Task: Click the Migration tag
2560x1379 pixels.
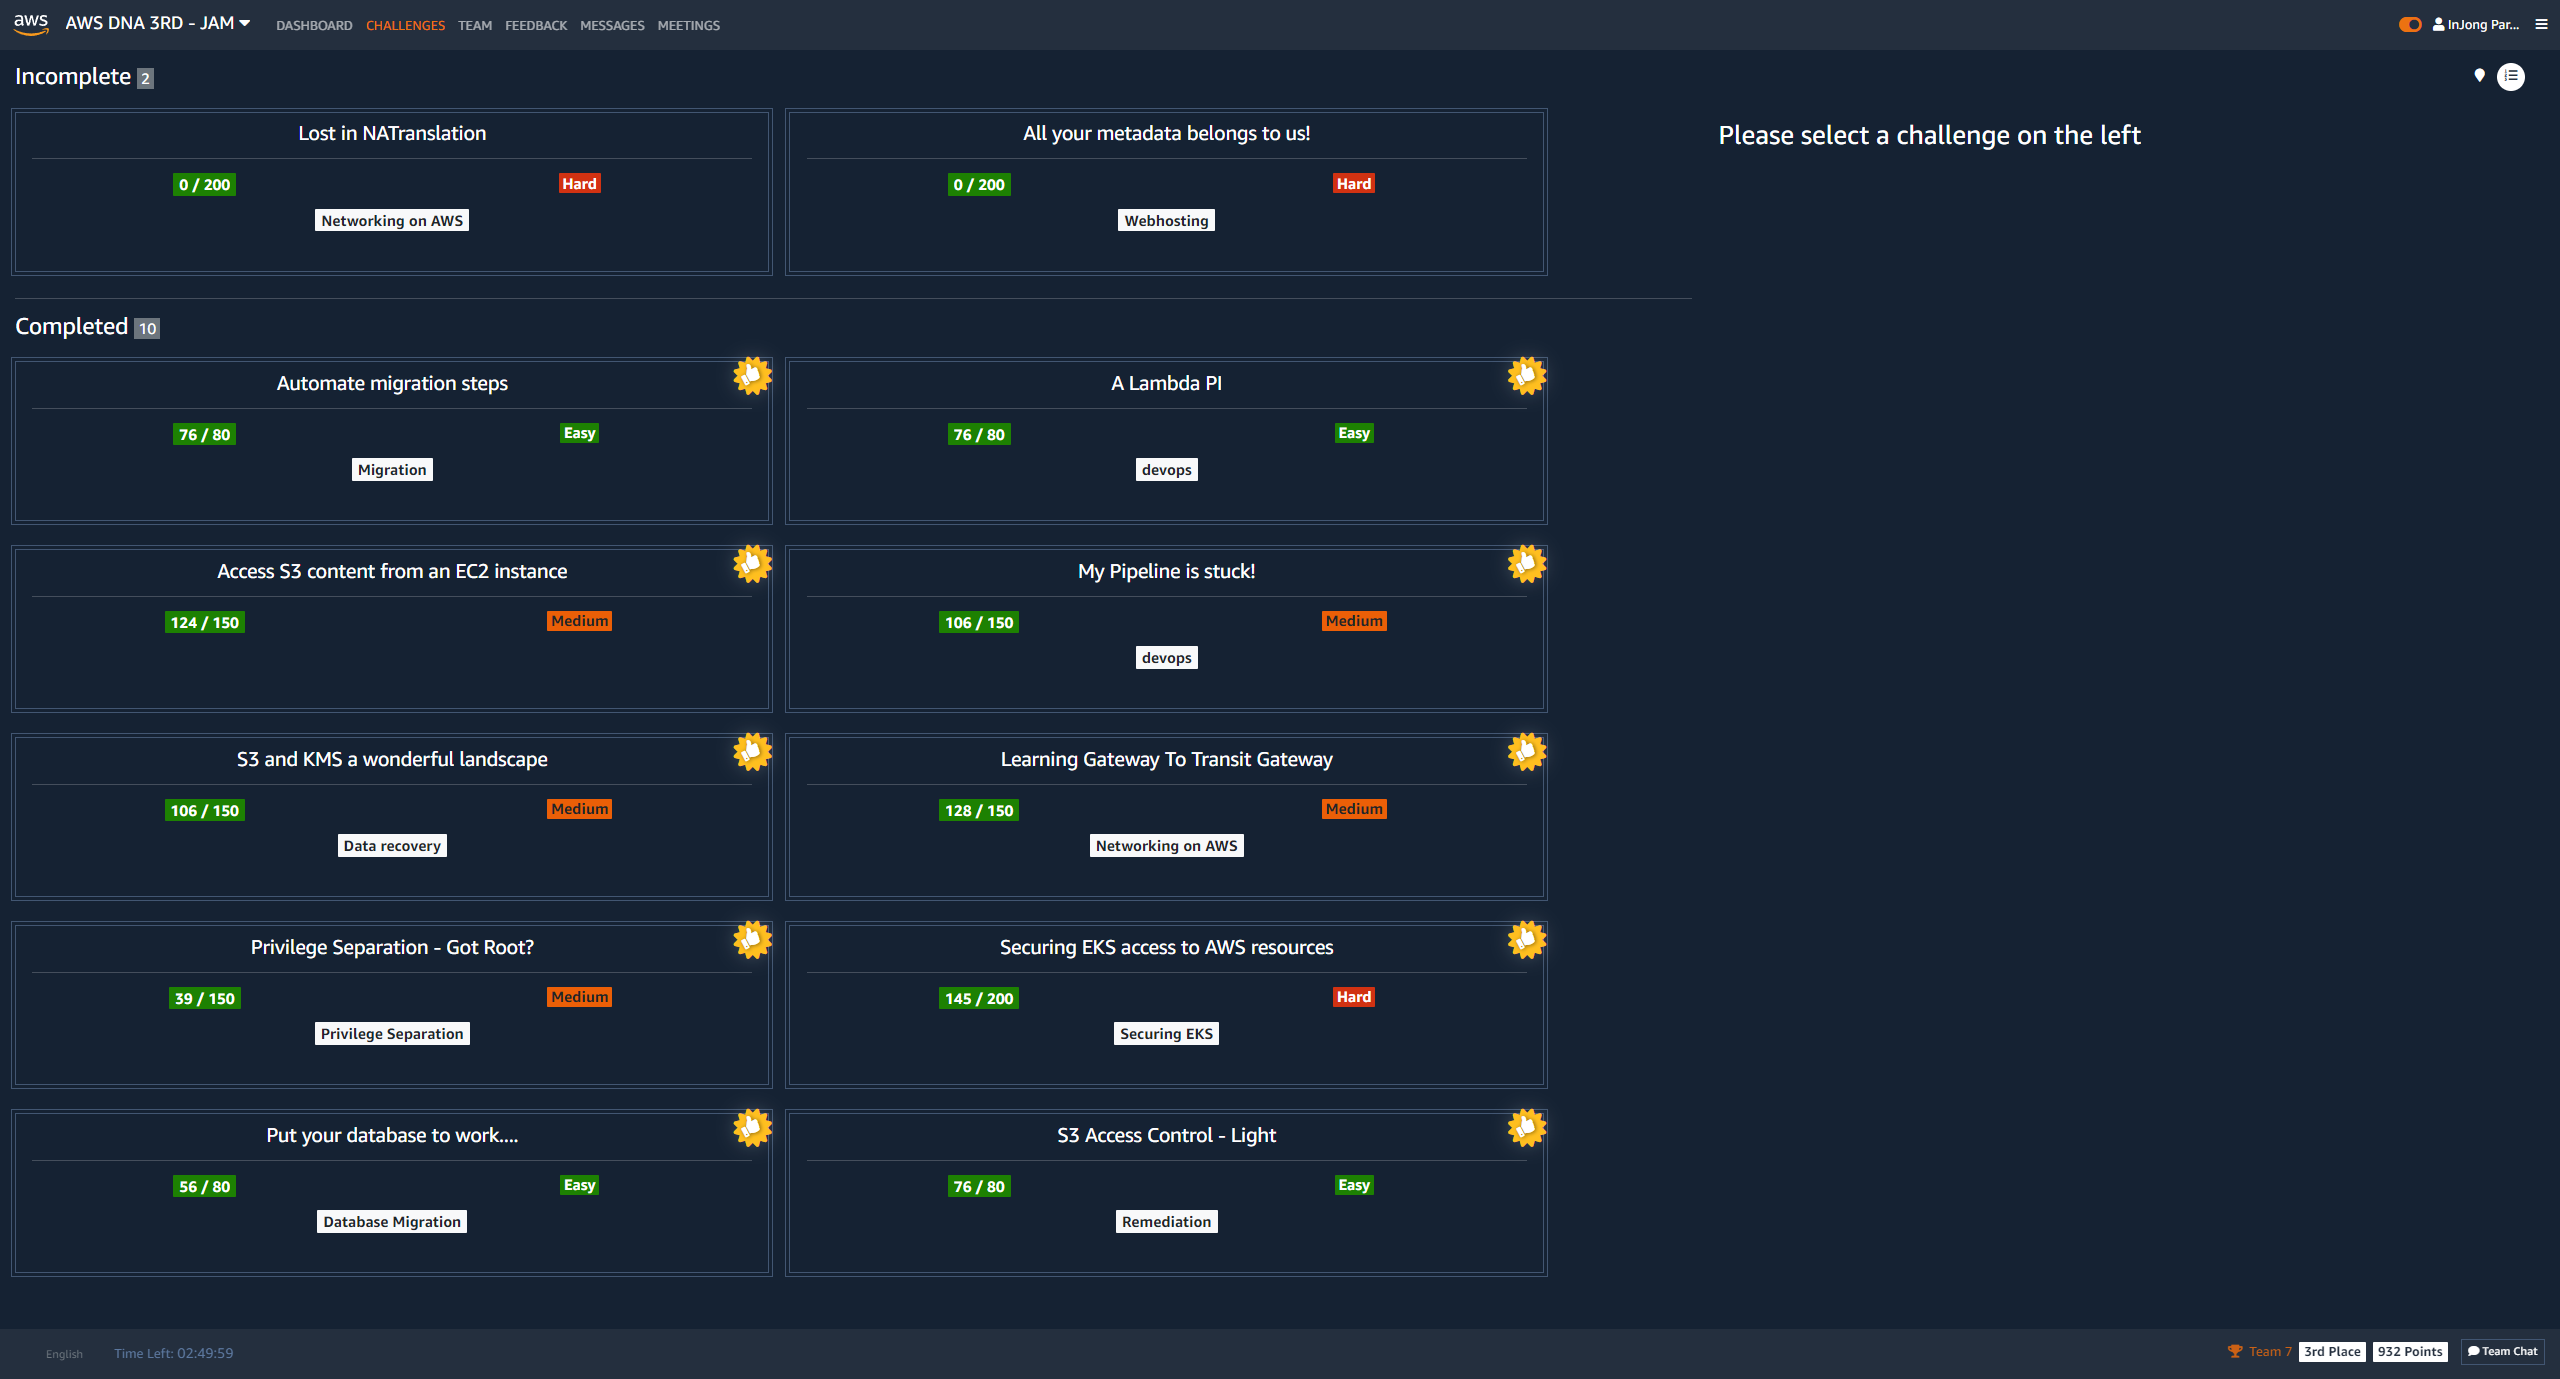Action: (x=392, y=470)
